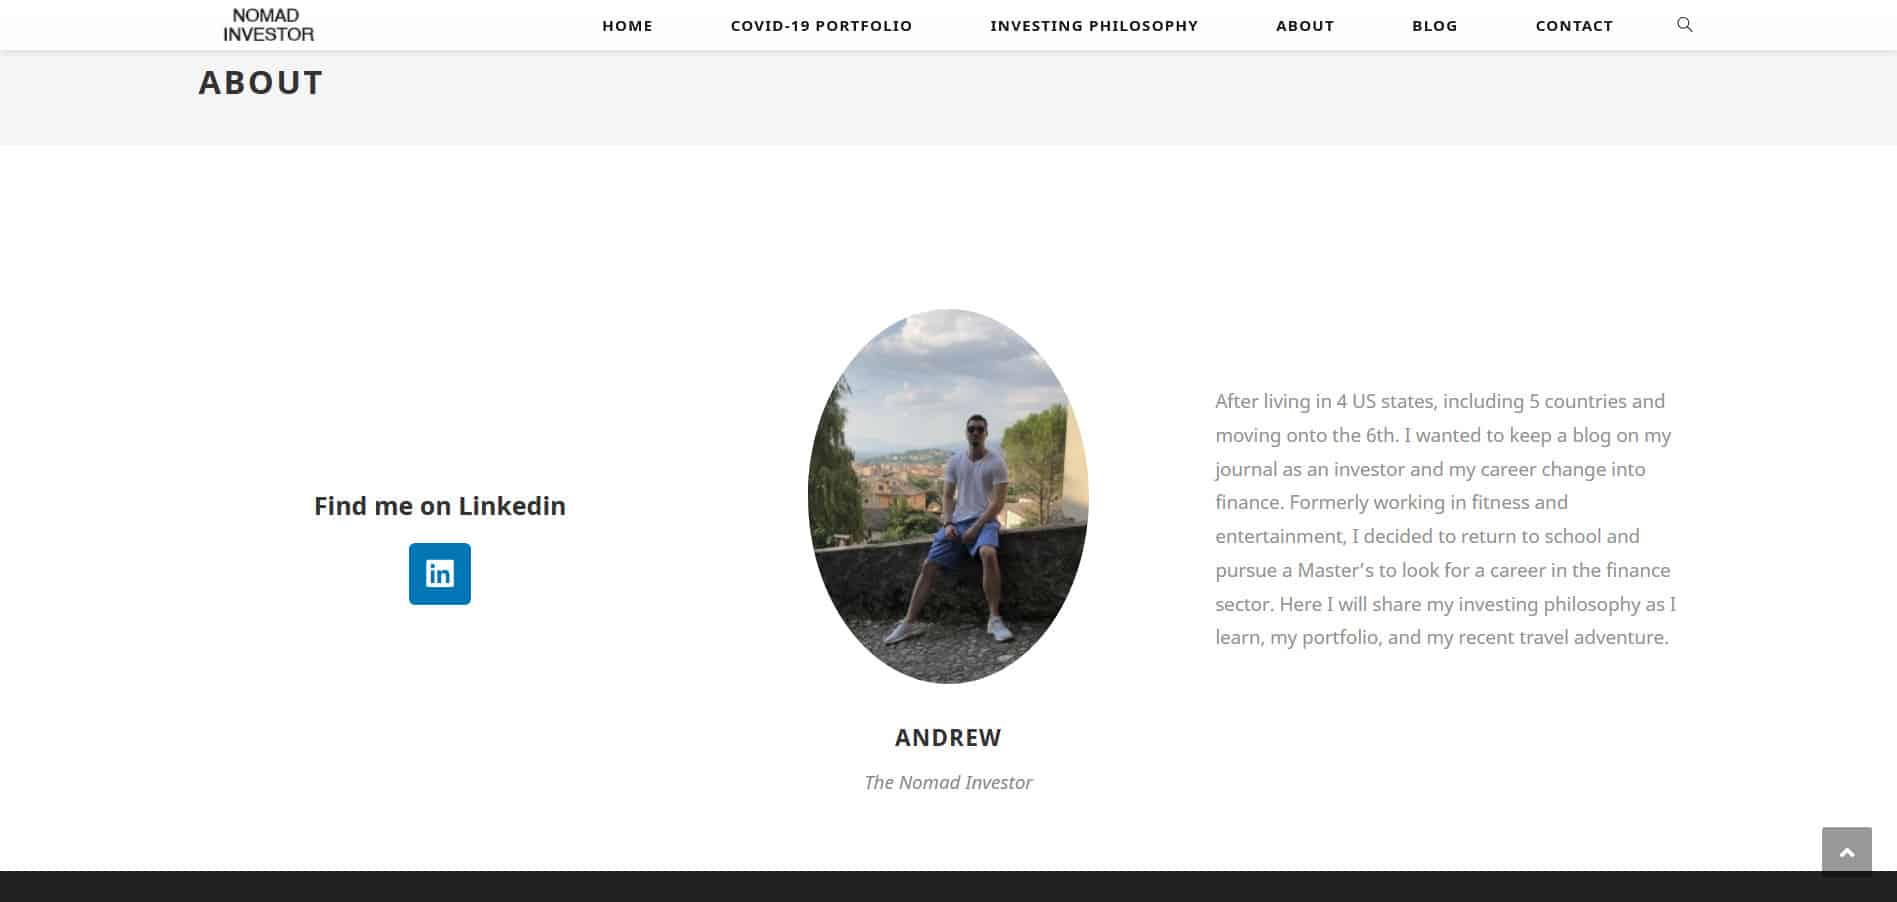The image size is (1897, 902).
Task: Click the dark footer bar
Action: pos(948,887)
